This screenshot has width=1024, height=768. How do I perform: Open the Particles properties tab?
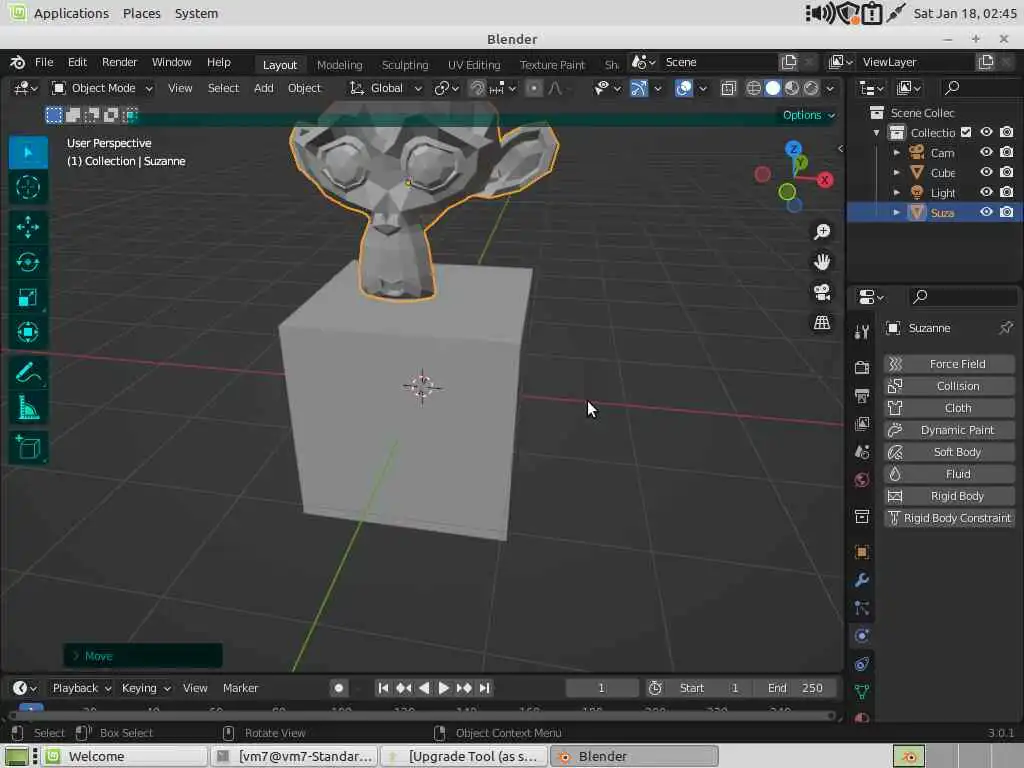(x=861, y=608)
